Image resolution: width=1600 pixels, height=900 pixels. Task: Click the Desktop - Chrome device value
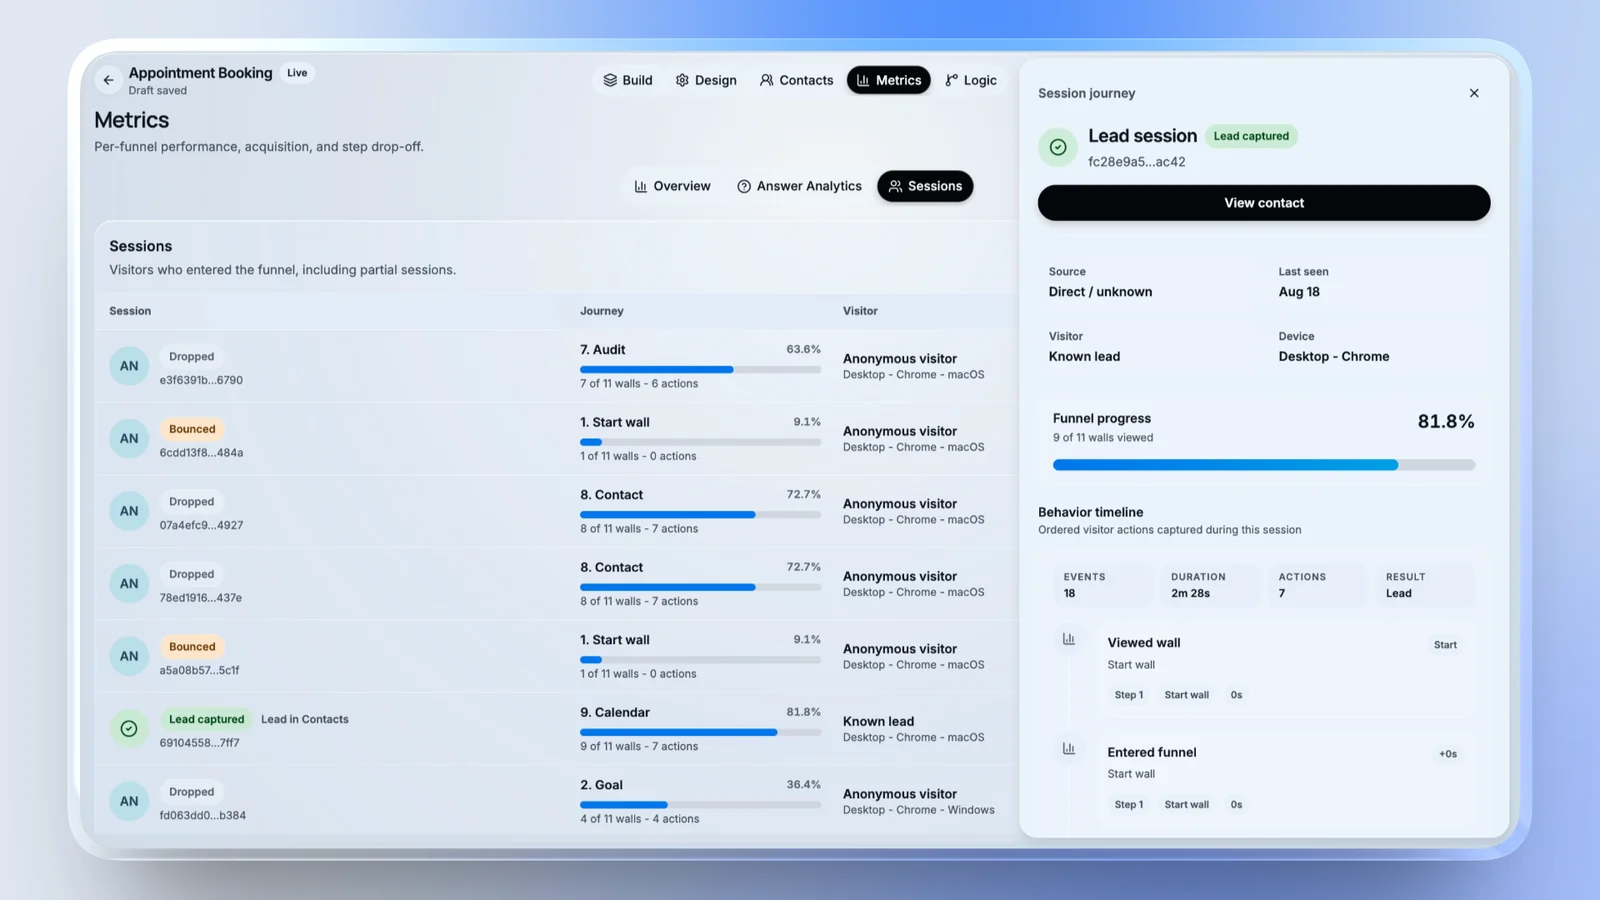point(1334,356)
